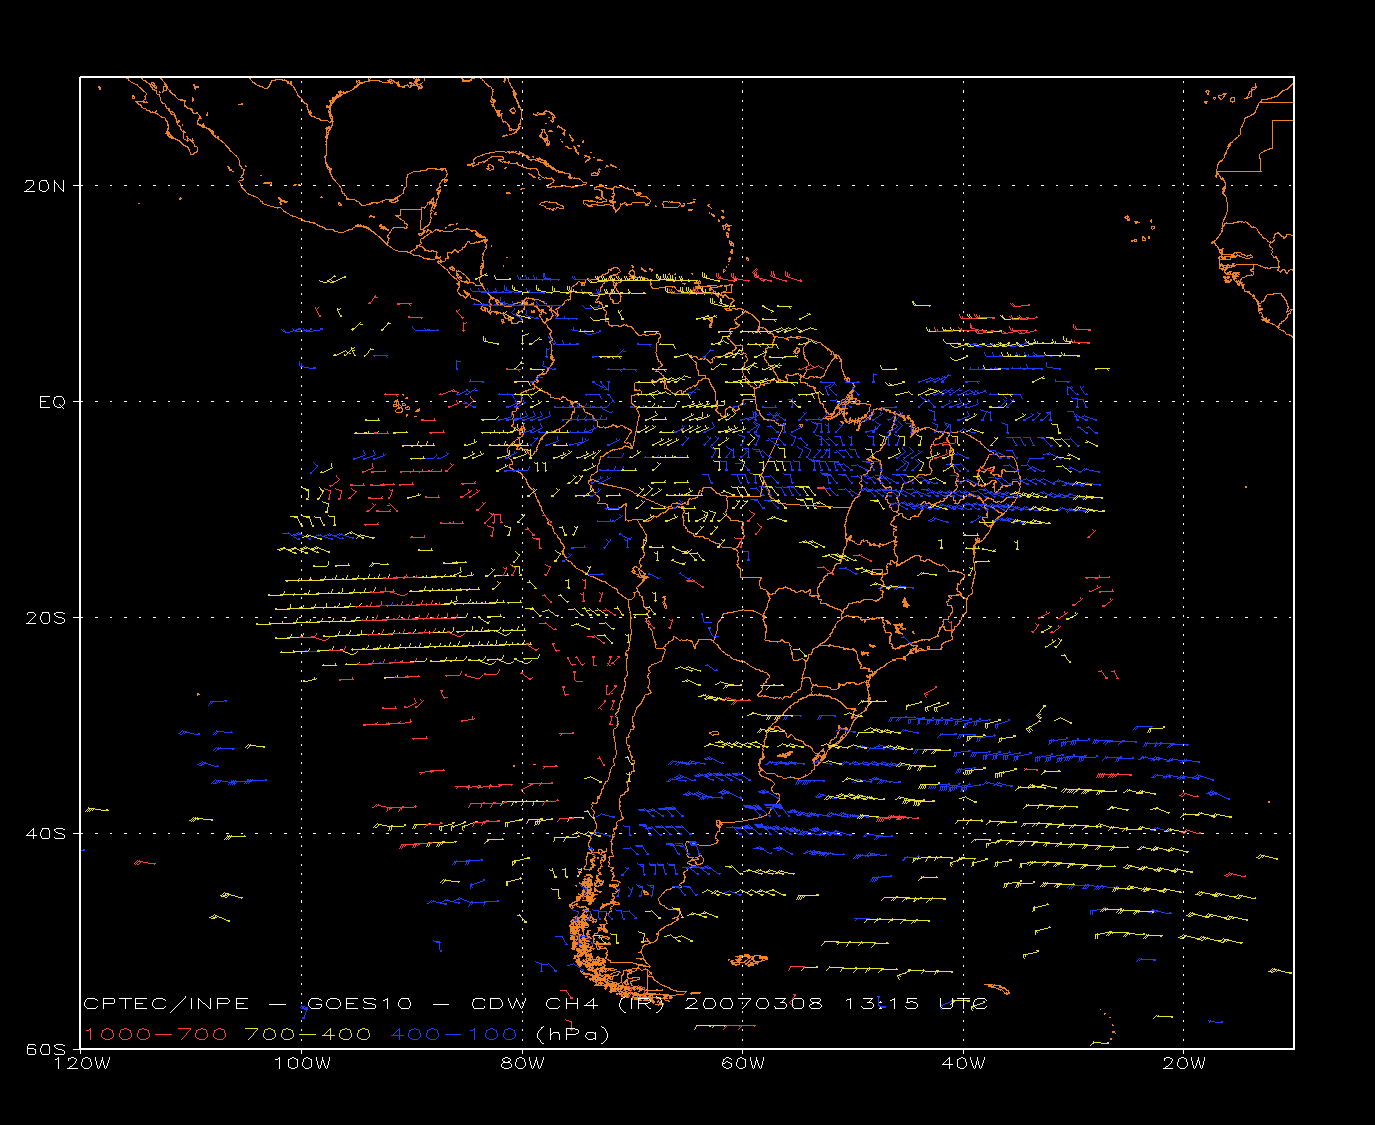This screenshot has height=1125, width=1375.
Task: Click the 40S latitude label
Action: click(46, 833)
